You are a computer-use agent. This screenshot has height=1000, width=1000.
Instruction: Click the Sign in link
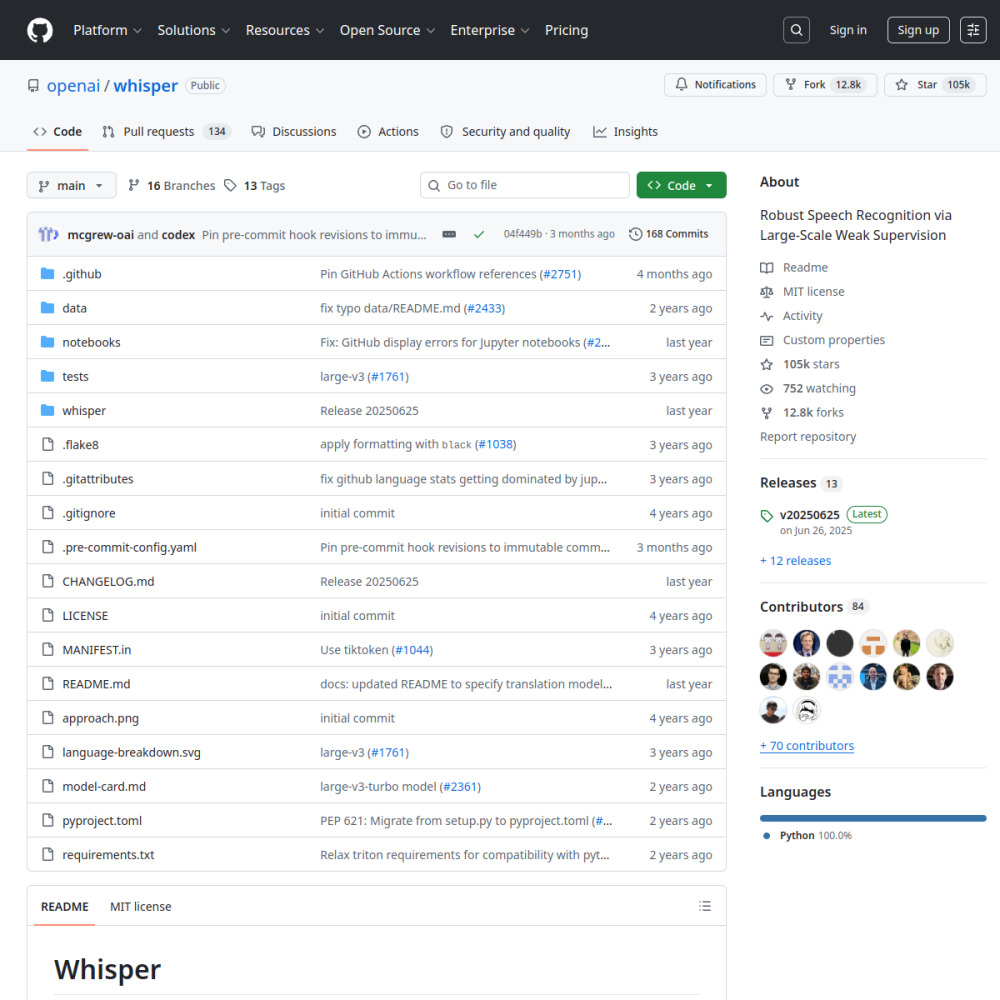coord(848,30)
